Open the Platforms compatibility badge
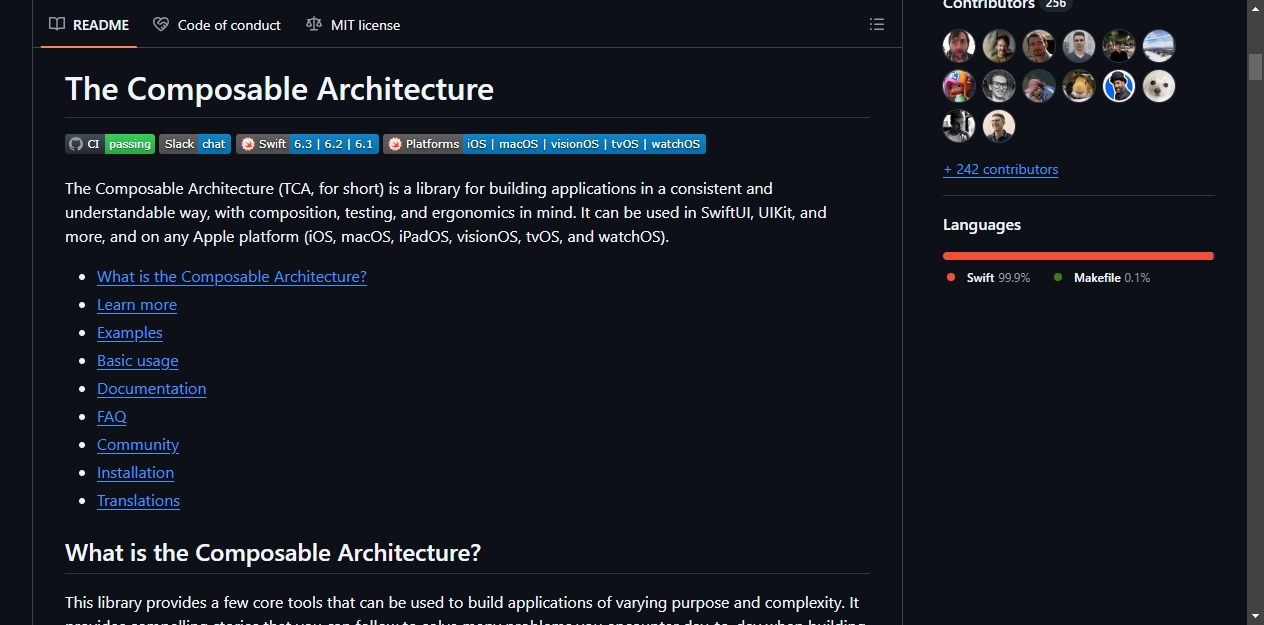1264x625 pixels. pyautogui.click(x=544, y=144)
